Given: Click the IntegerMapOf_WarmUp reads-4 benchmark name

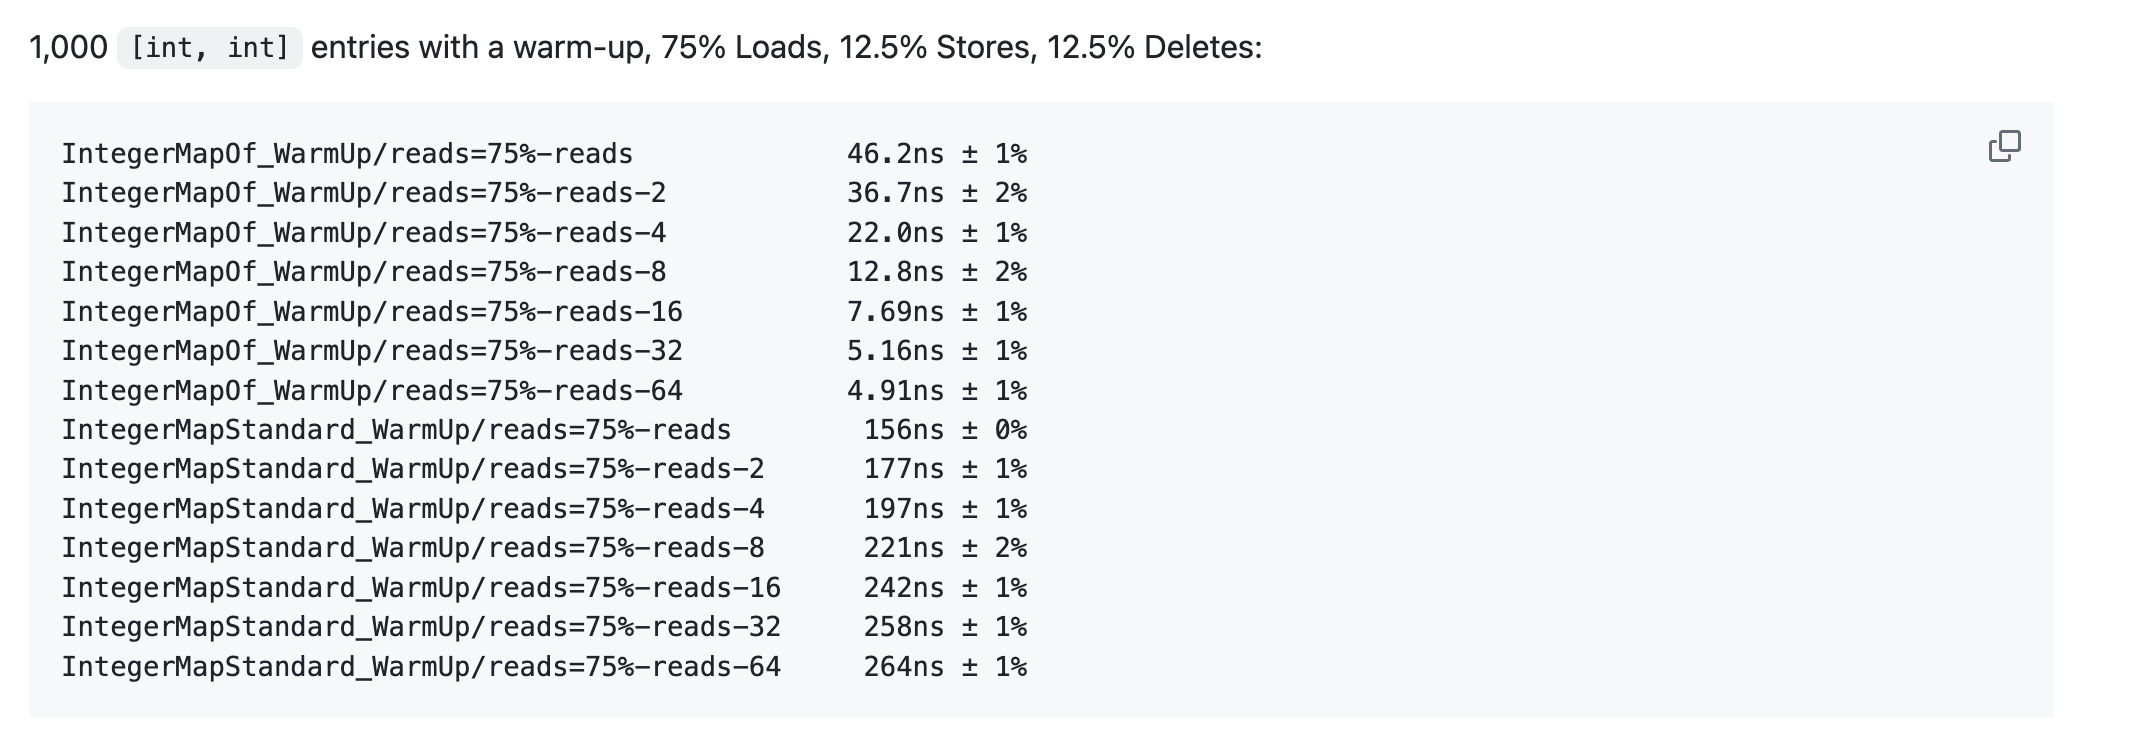Looking at the screenshot, I should [363, 233].
